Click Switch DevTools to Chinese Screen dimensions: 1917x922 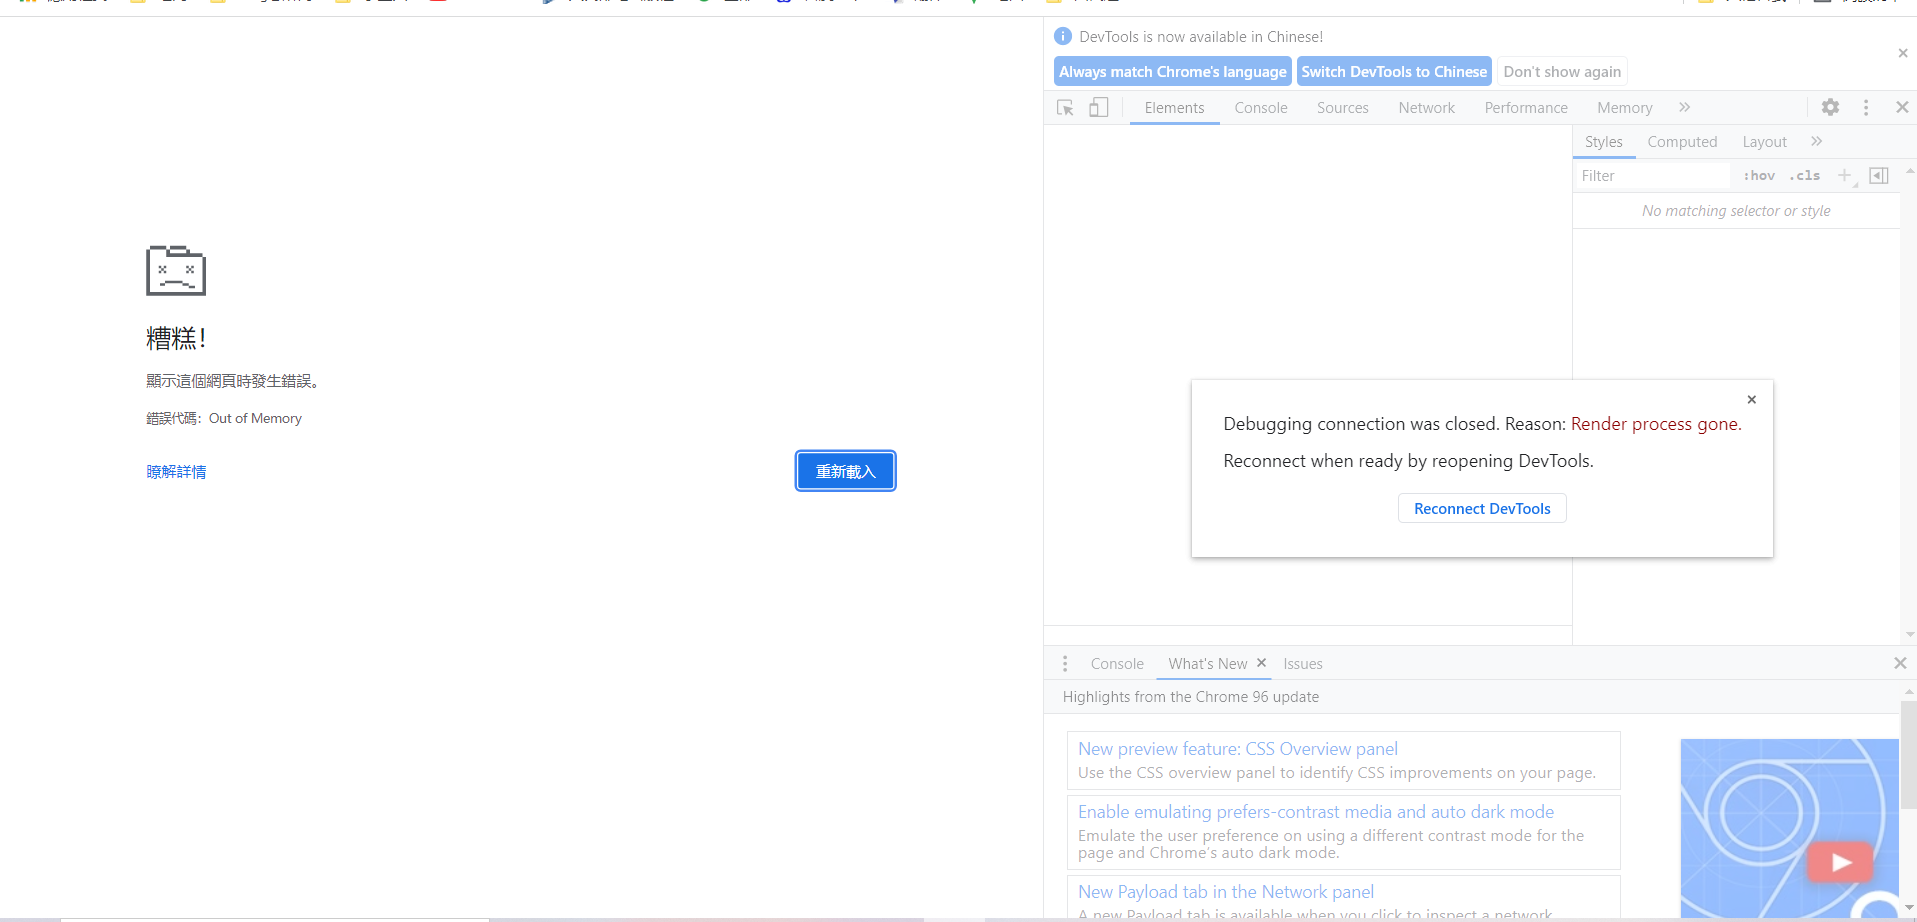pos(1394,71)
